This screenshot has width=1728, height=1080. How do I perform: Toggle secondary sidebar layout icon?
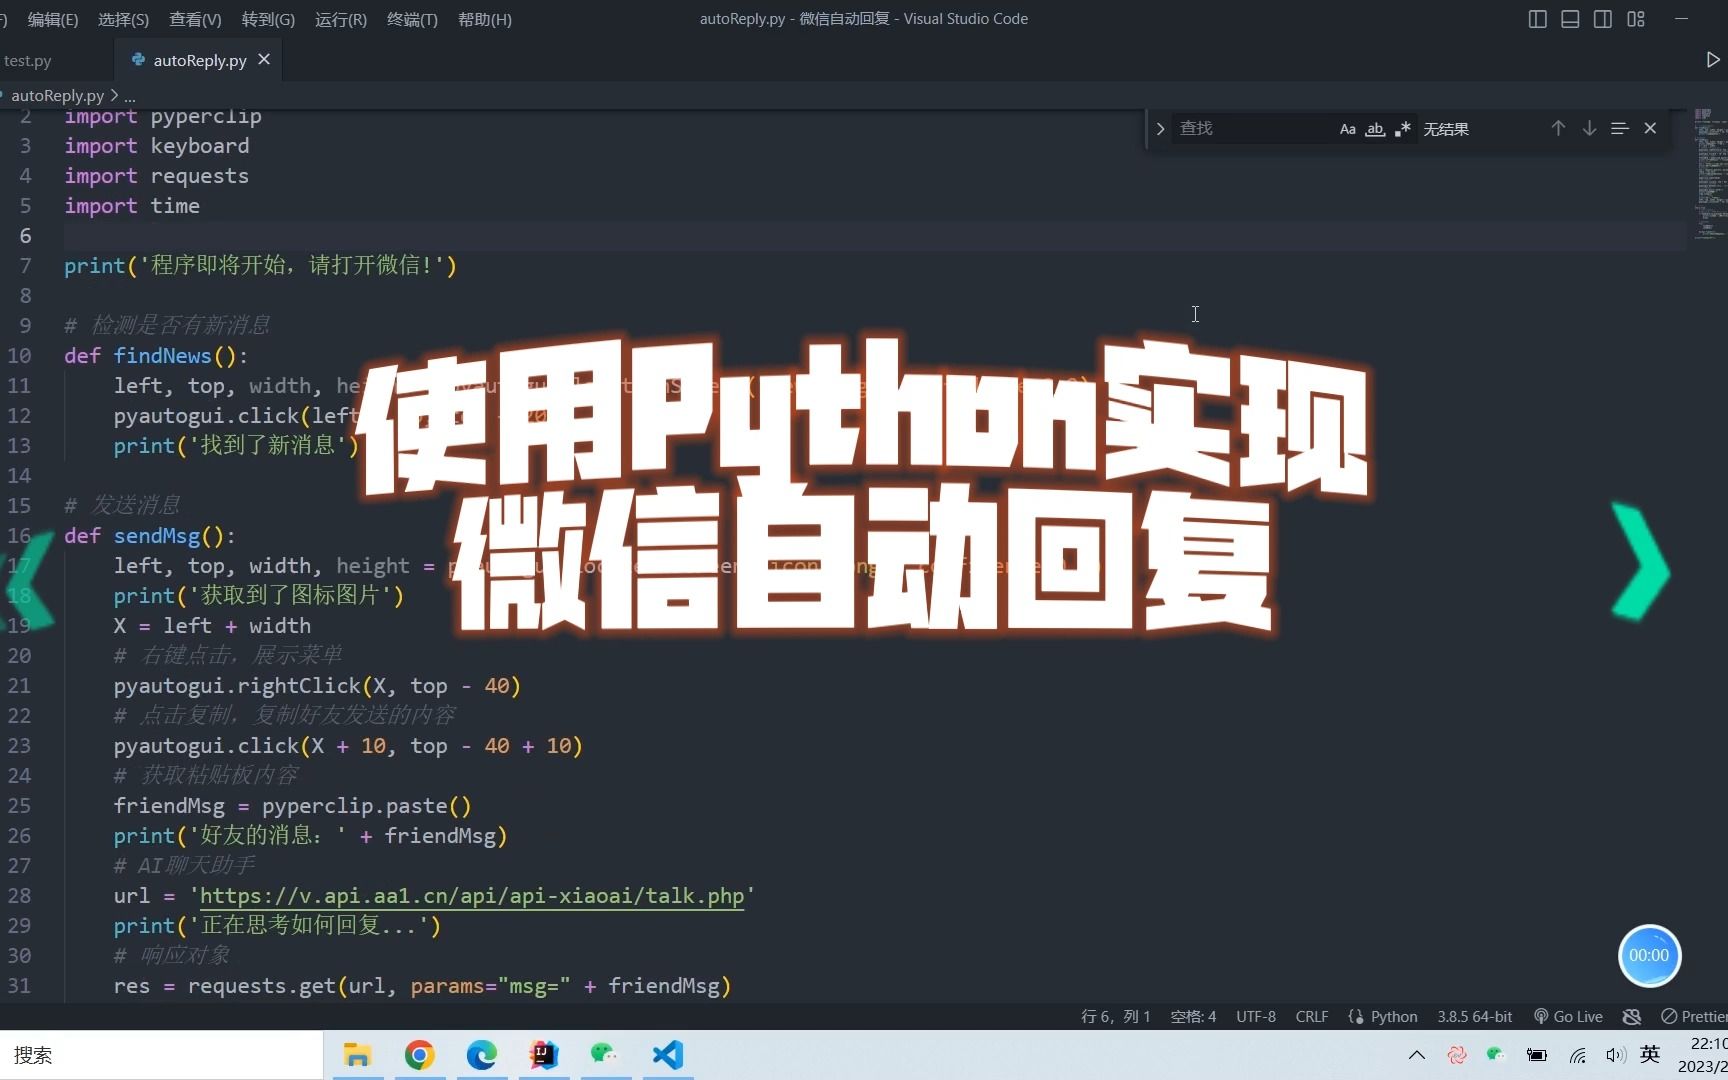click(x=1602, y=19)
